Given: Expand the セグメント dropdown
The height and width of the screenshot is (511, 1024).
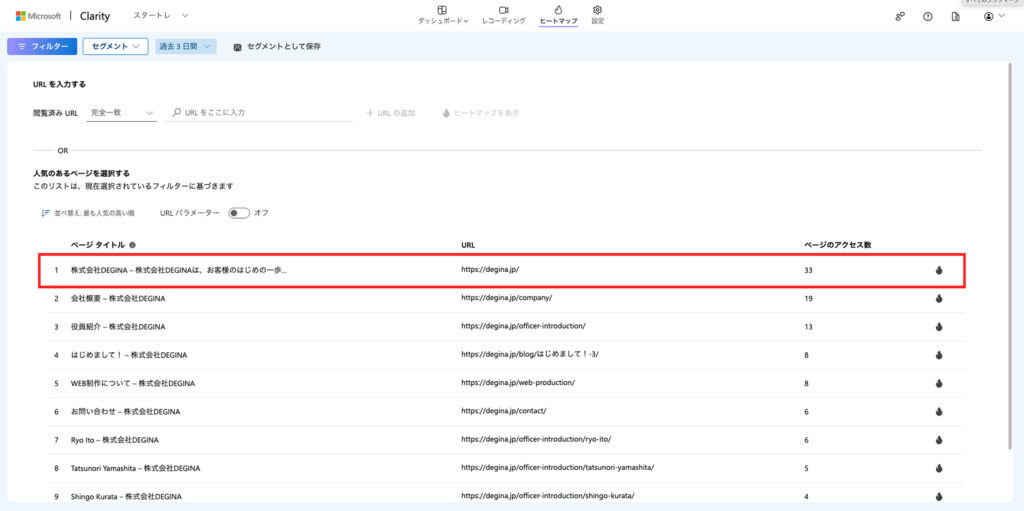Looking at the screenshot, I should pyautogui.click(x=115, y=46).
